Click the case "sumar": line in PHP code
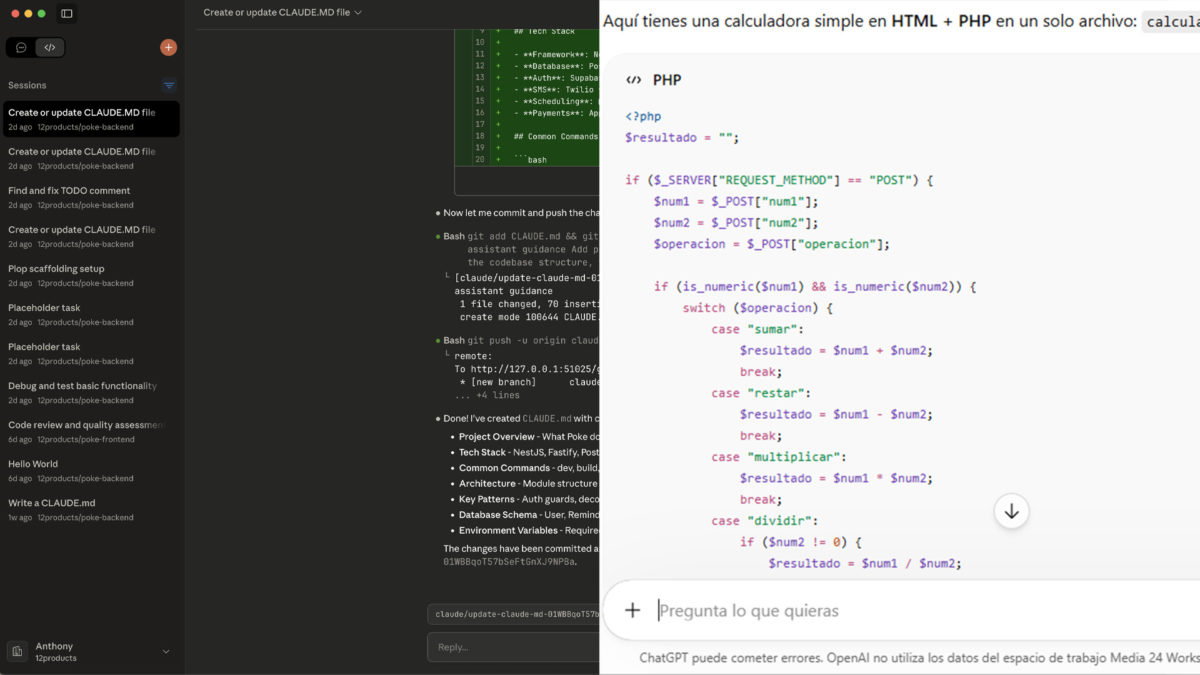Screen dimensions: 1200x675 tap(757, 329)
